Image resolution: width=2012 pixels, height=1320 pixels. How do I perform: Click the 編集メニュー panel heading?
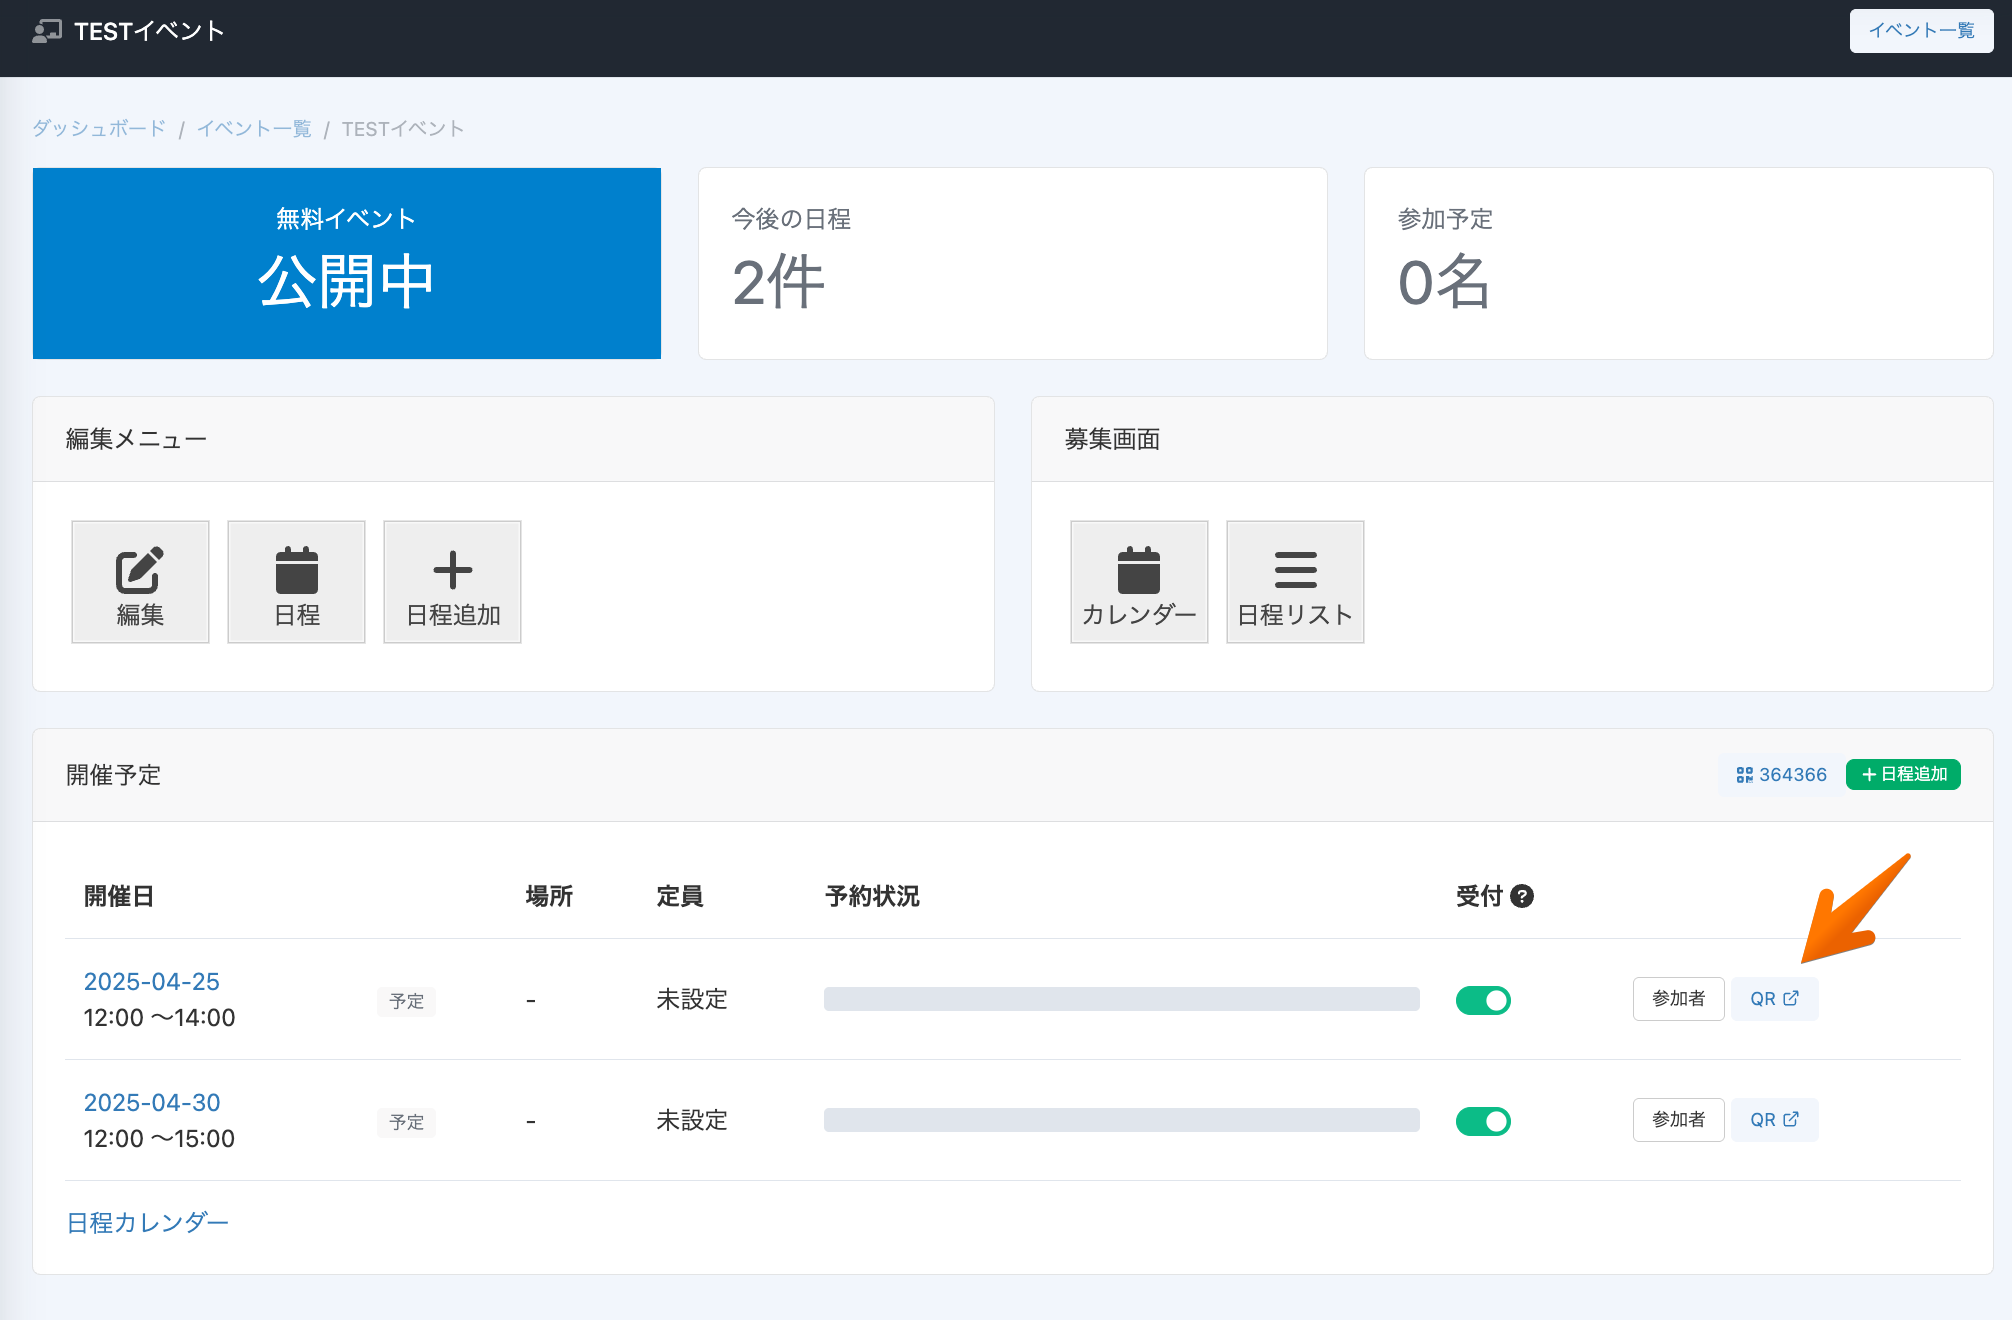click(137, 439)
